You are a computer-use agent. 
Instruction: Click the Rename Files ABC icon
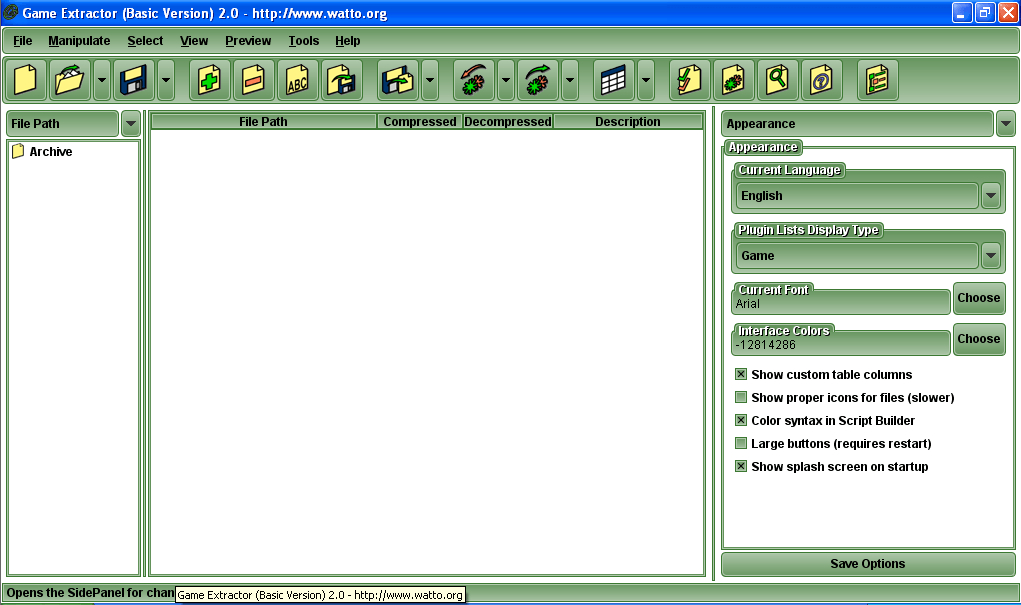click(x=298, y=80)
